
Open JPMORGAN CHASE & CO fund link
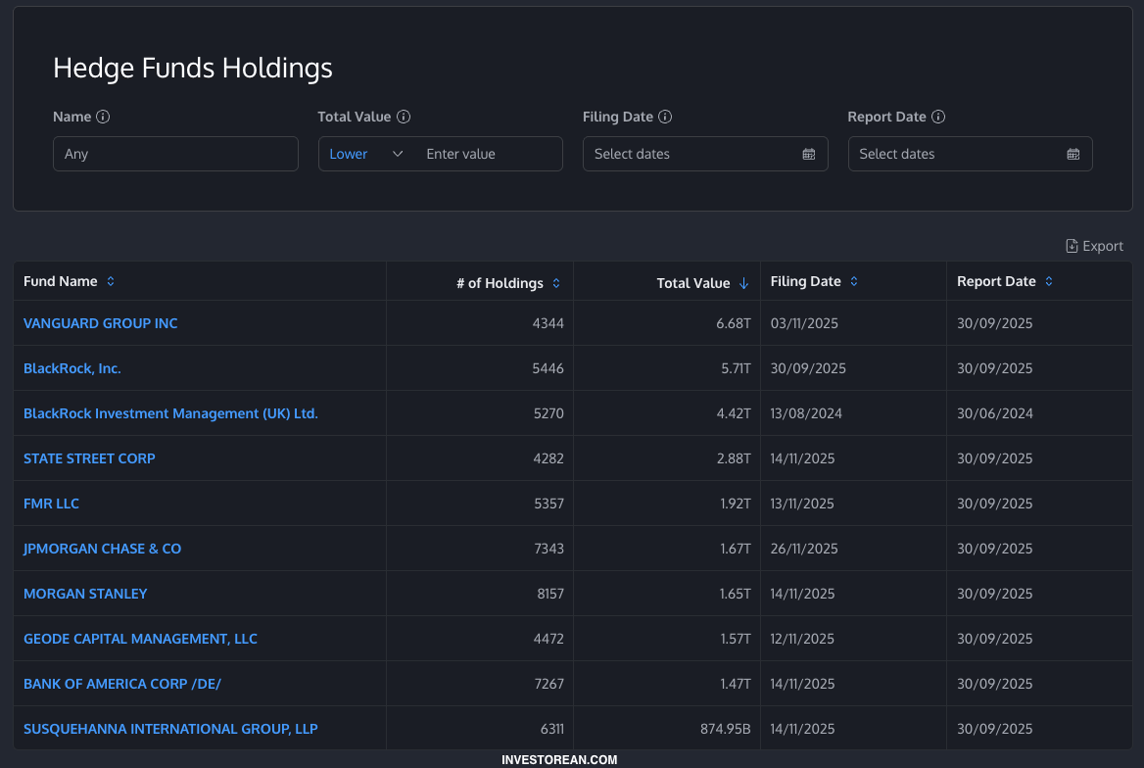point(102,548)
